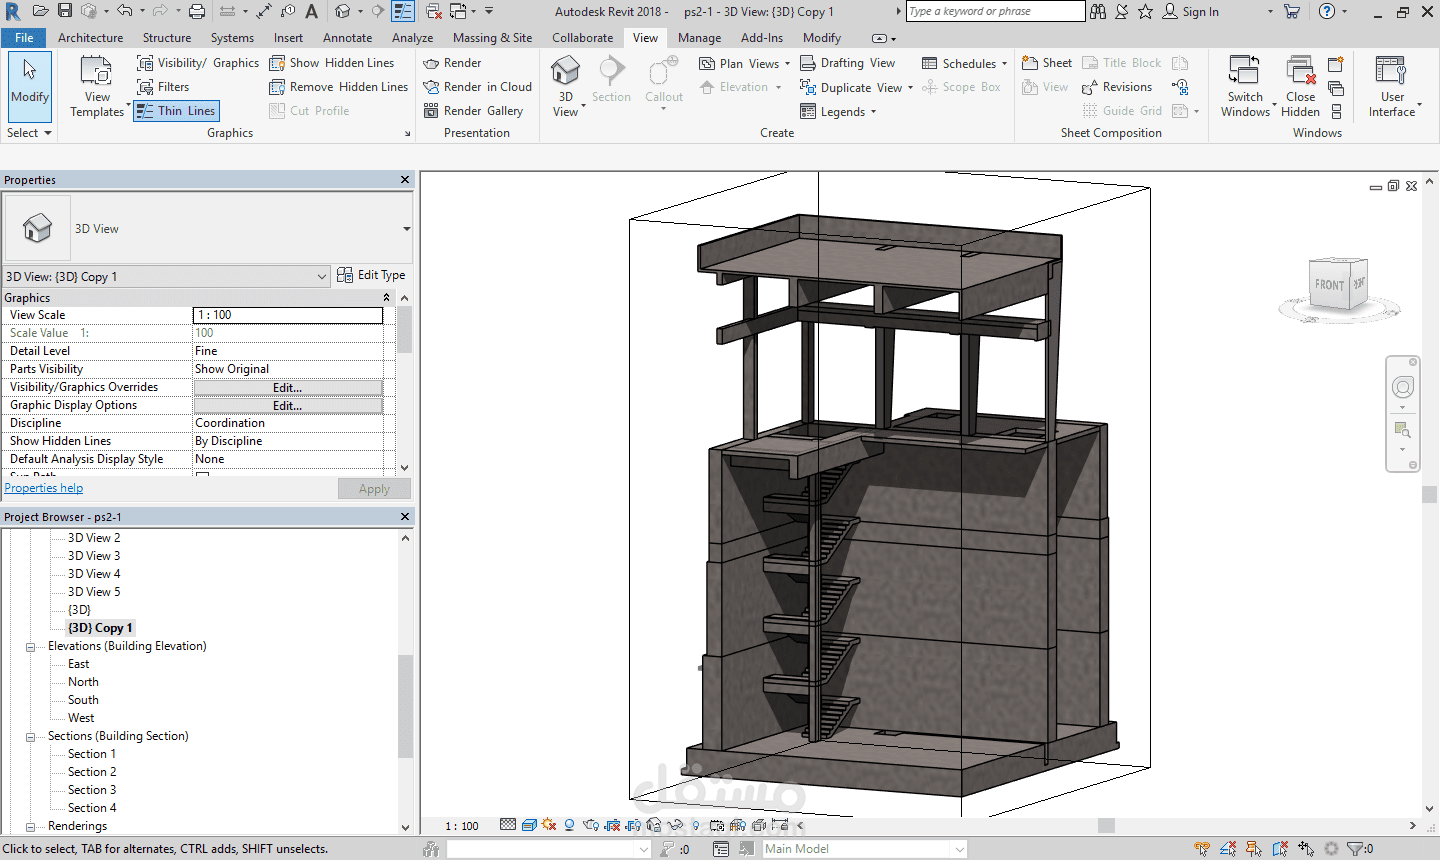Click Edit for Graphic Display Options
The width and height of the screenshot is (1440, 860).
tap(288, 406)
